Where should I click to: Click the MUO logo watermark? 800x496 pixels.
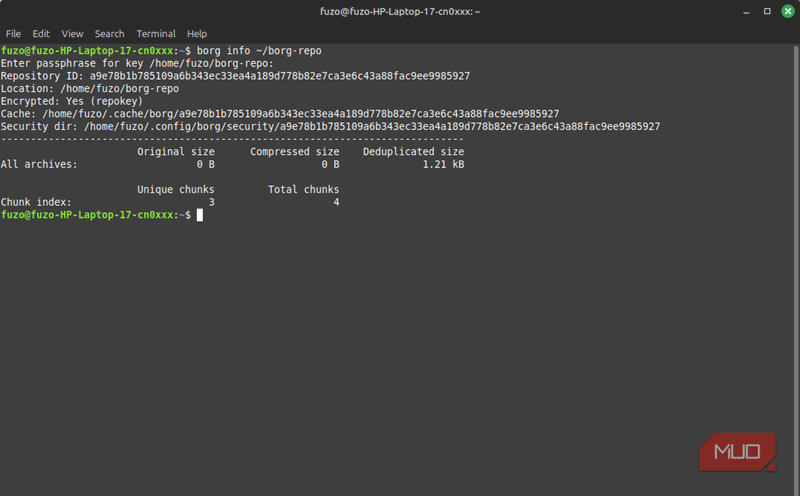pyautogui.click(x=737, y=452)
